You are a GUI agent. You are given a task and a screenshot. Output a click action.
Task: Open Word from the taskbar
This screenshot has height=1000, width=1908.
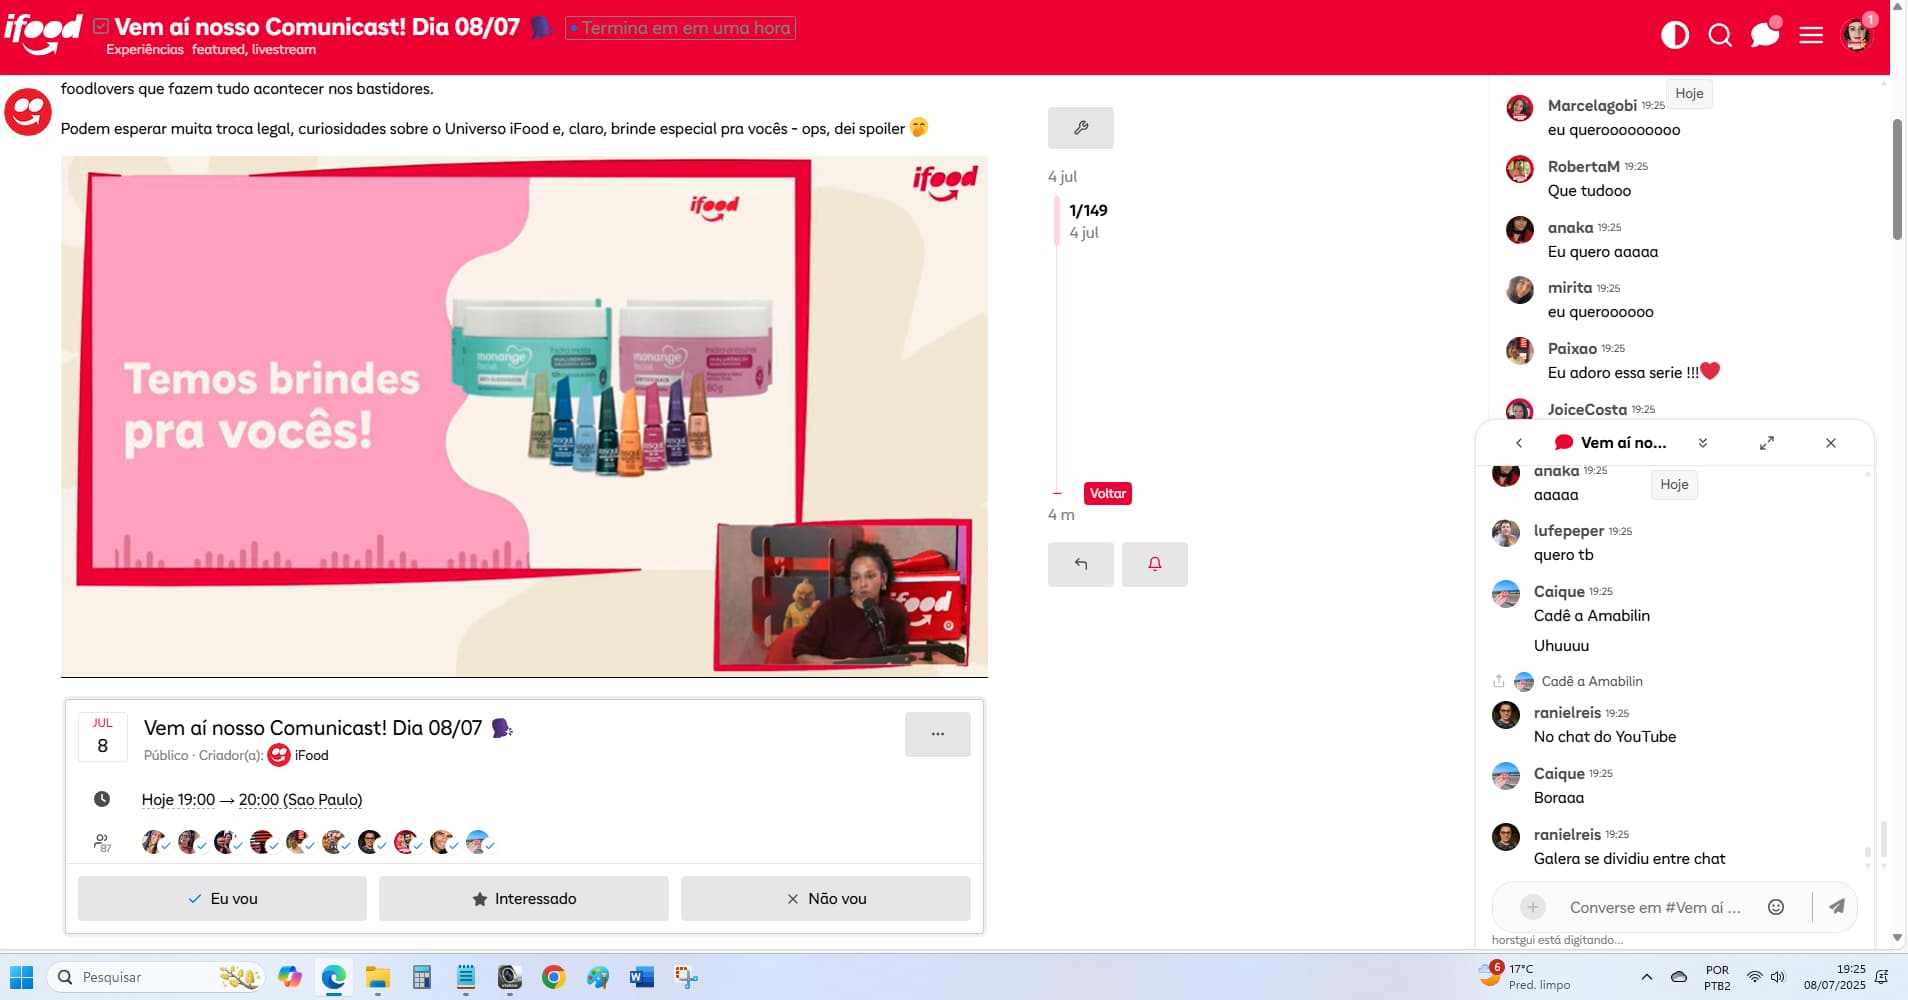[641, 977]
